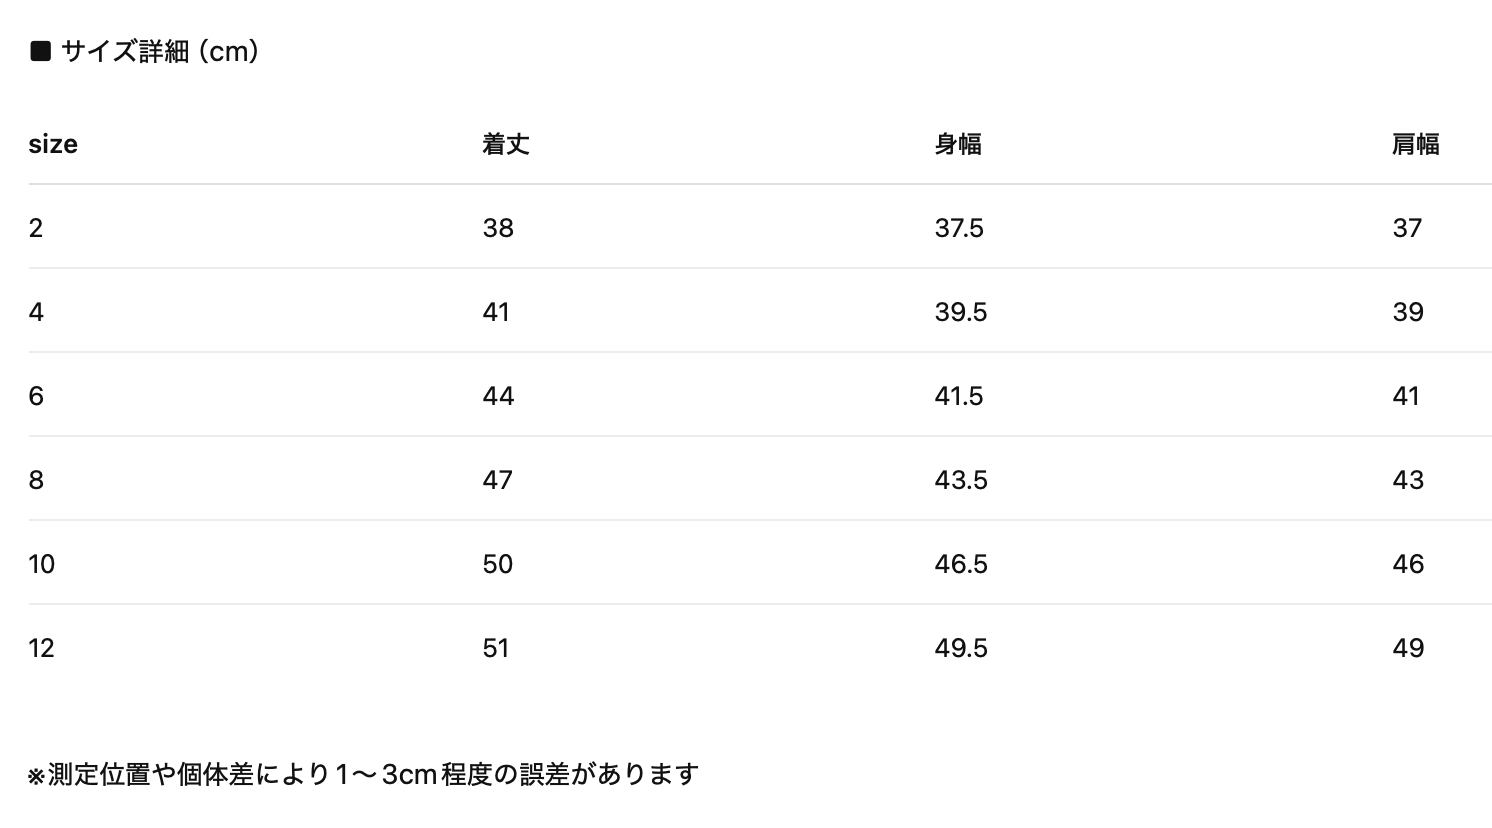The image size is (1492, 828).
Task: Select the 身幅 value 39.5
Action: pyautogui.click(x=960, y=312)
